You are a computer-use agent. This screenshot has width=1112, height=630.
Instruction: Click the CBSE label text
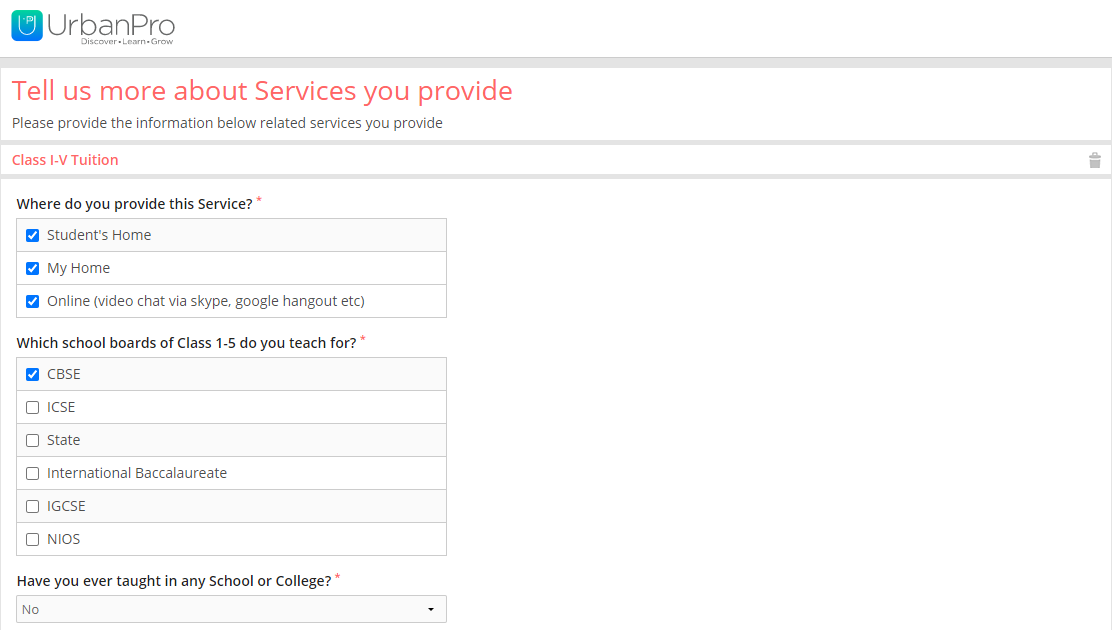click(x=63, y=374)
